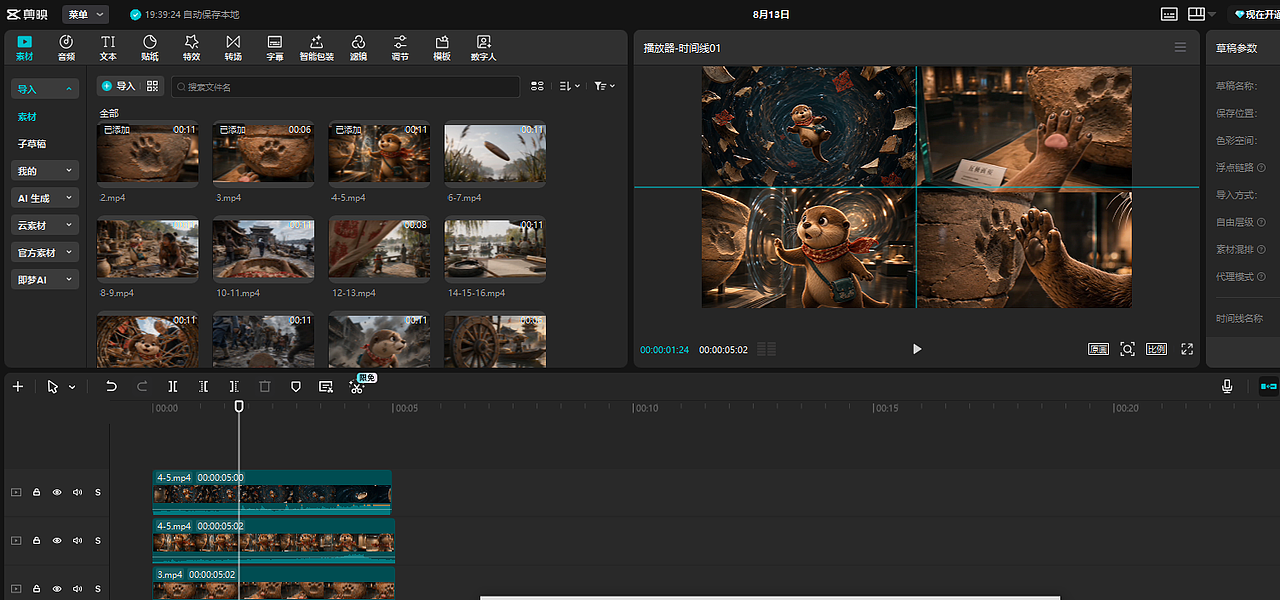Open the 比例 aspect ratio button
The image size is (1280, 600).
tap(1156, 349)
